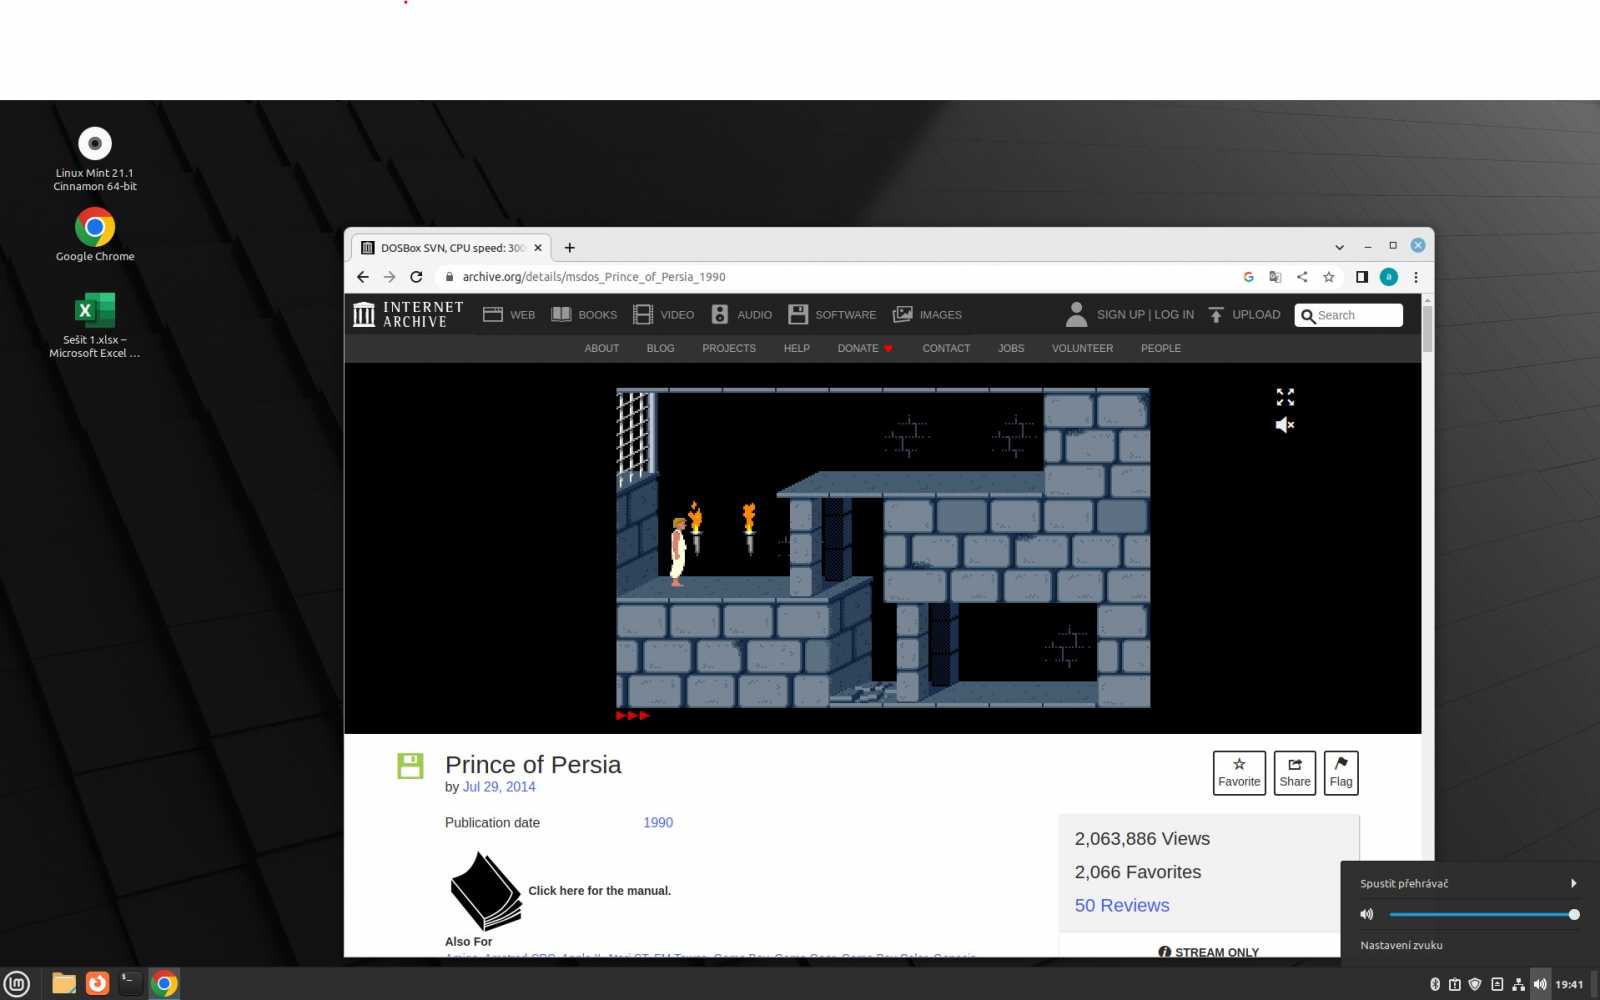Open the PEOPLE menu item
1600x1000 pixels.
1161,348
